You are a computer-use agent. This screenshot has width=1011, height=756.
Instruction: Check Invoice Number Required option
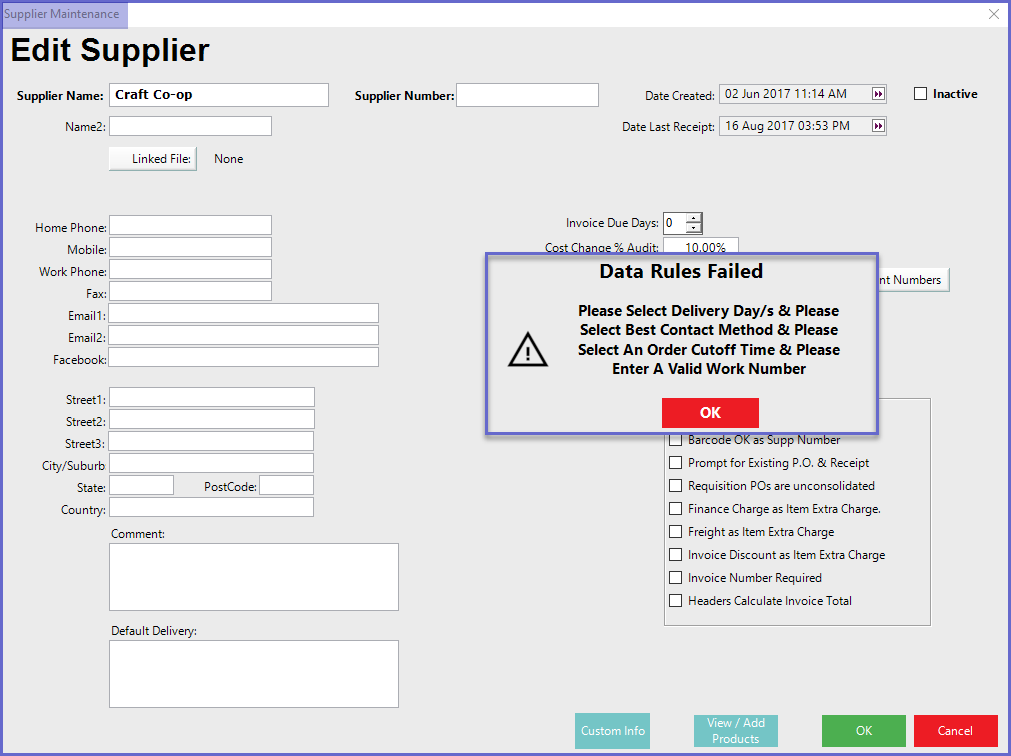[x=676, y=578]
